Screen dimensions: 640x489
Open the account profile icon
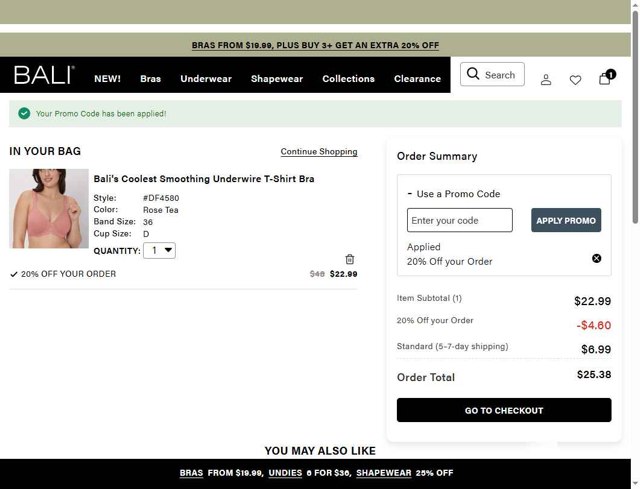tap(546, 79)
